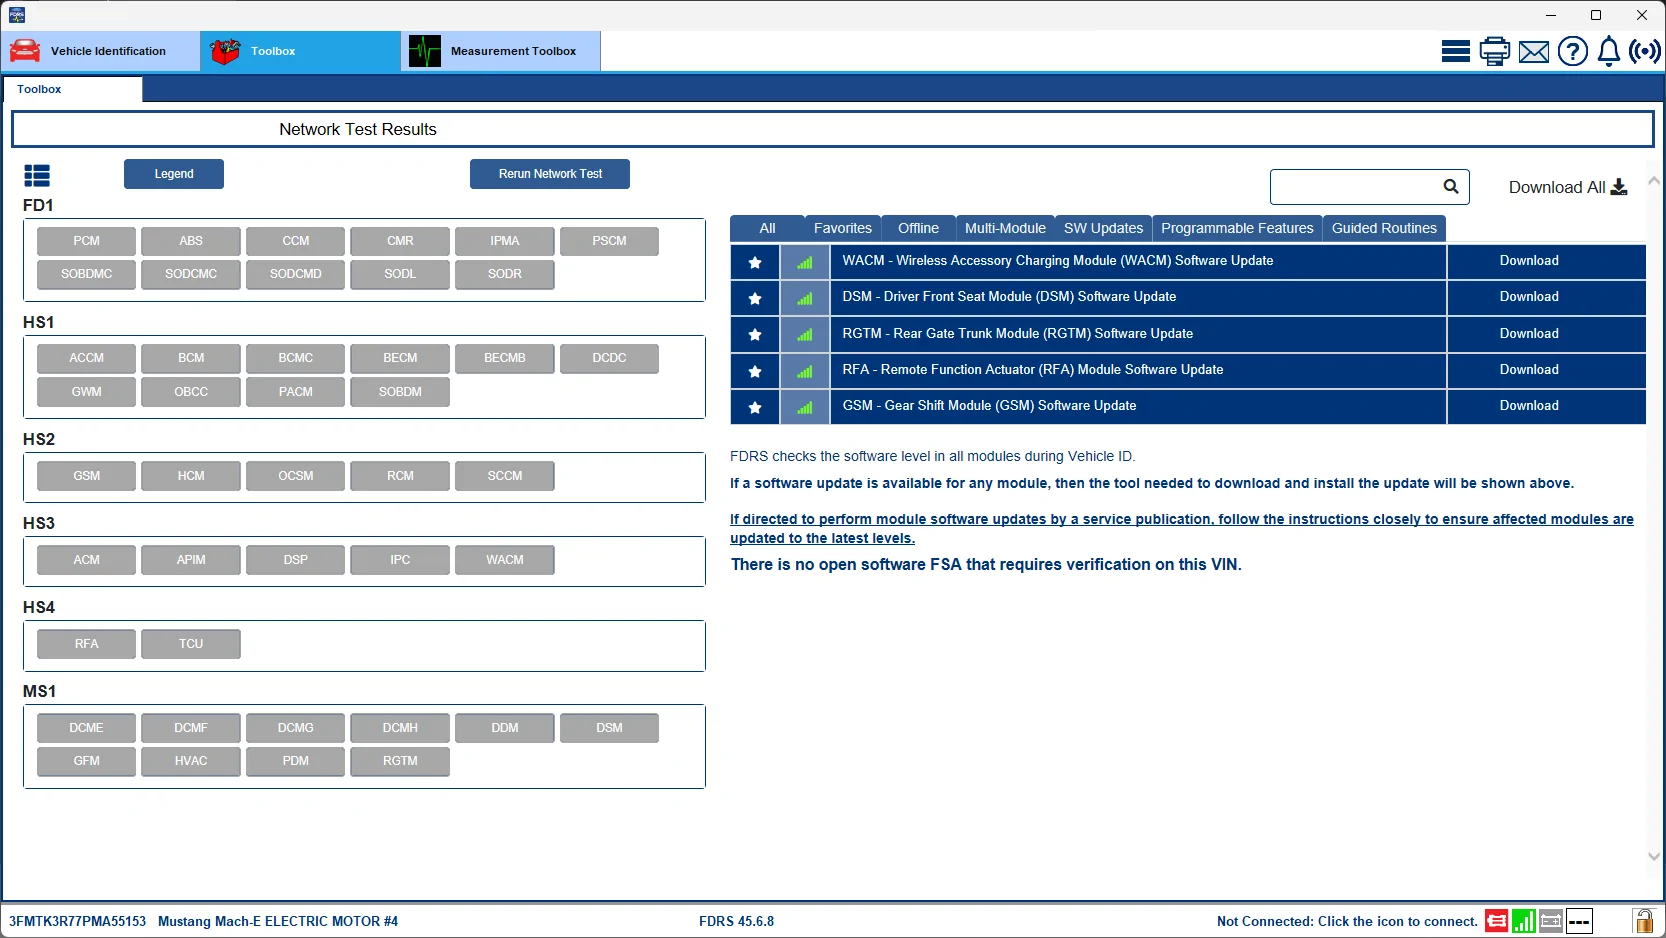Click the gray device icon in status bar
This screenshot has width=1666, height=938.
[1551, 921]
